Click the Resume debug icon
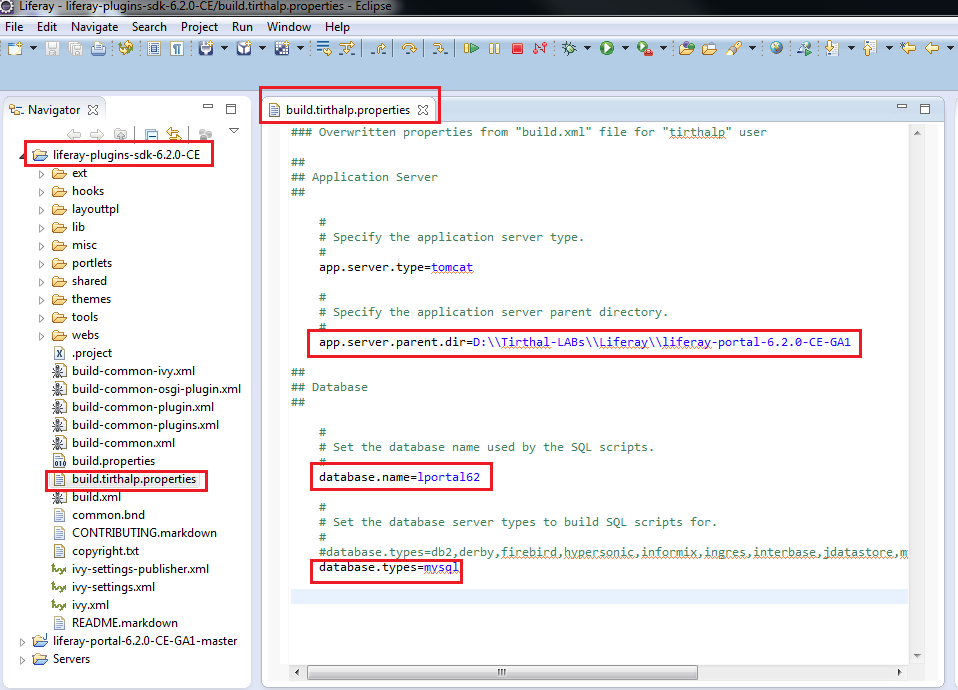 [471, 48]
